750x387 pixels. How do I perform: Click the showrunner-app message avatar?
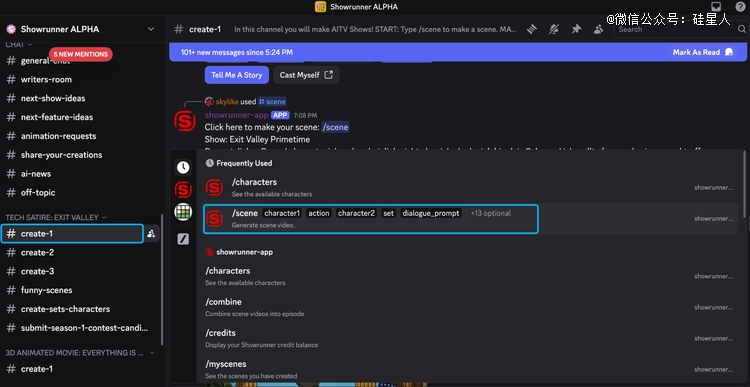tap(185, 121)
